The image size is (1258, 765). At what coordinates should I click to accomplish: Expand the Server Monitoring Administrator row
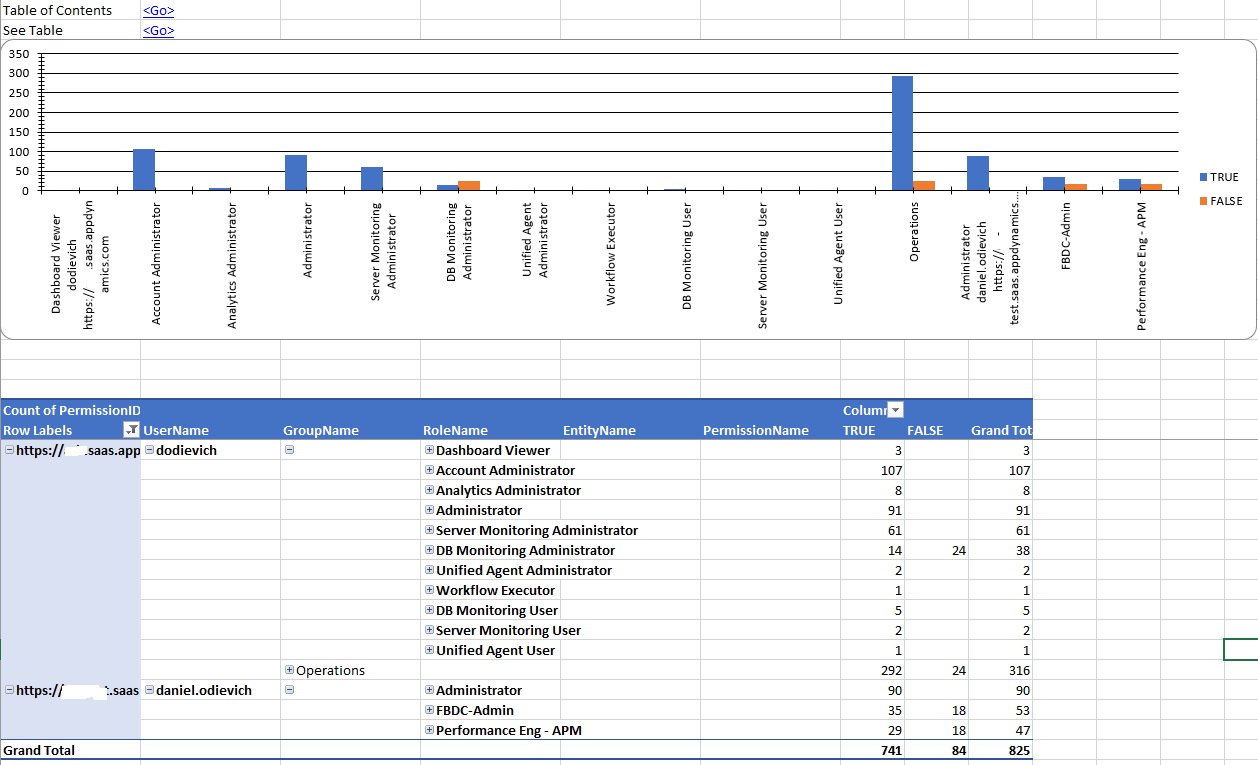pyautogui.click(x=430, y=530)
